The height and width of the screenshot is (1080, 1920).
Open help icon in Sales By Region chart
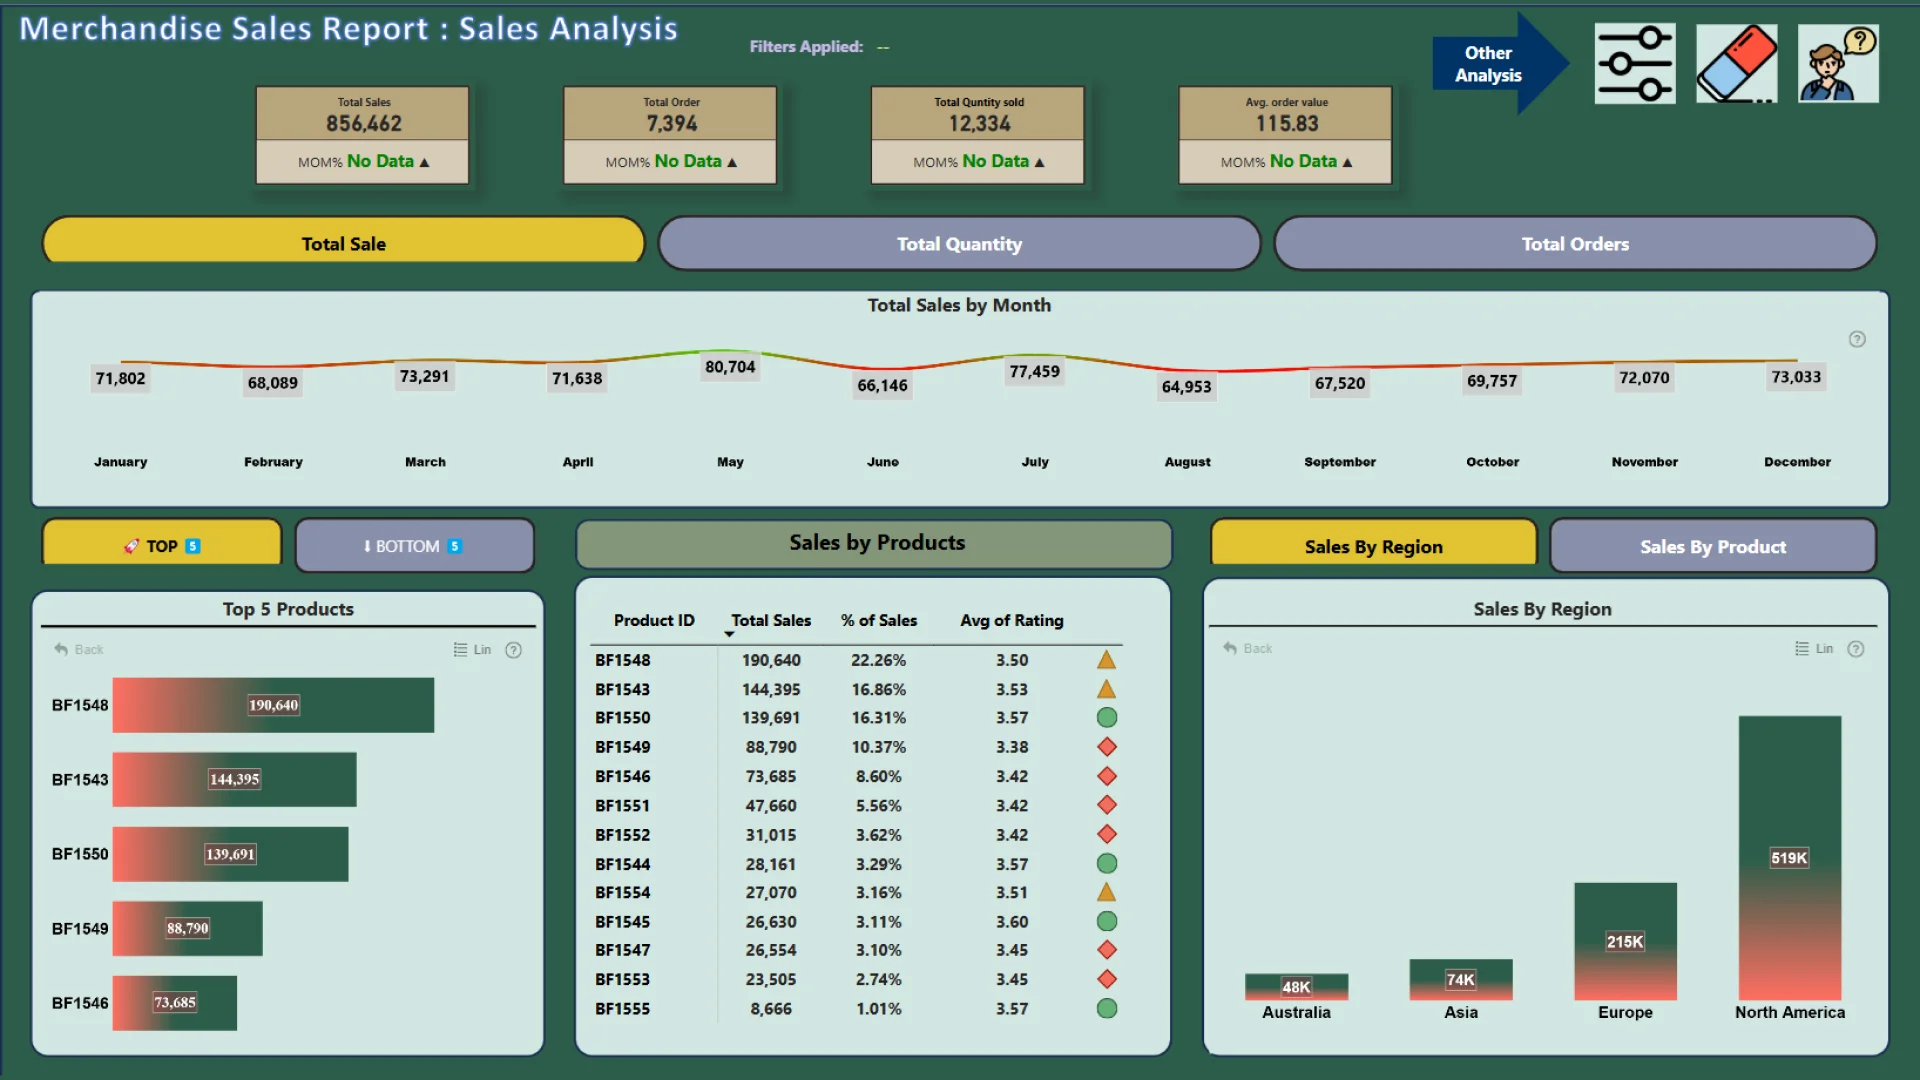(1856, 649)
